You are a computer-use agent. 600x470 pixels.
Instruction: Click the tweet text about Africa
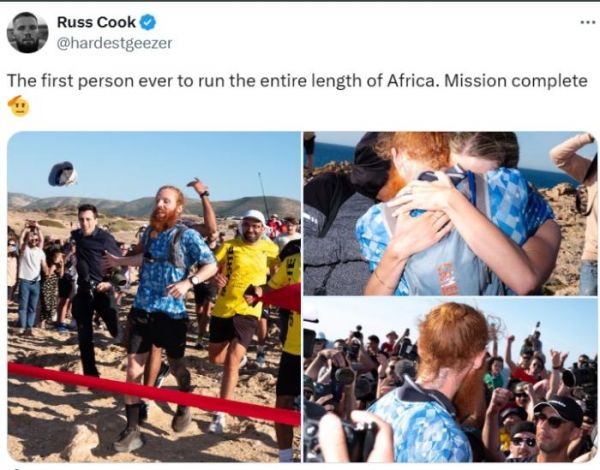pos(297,81)
